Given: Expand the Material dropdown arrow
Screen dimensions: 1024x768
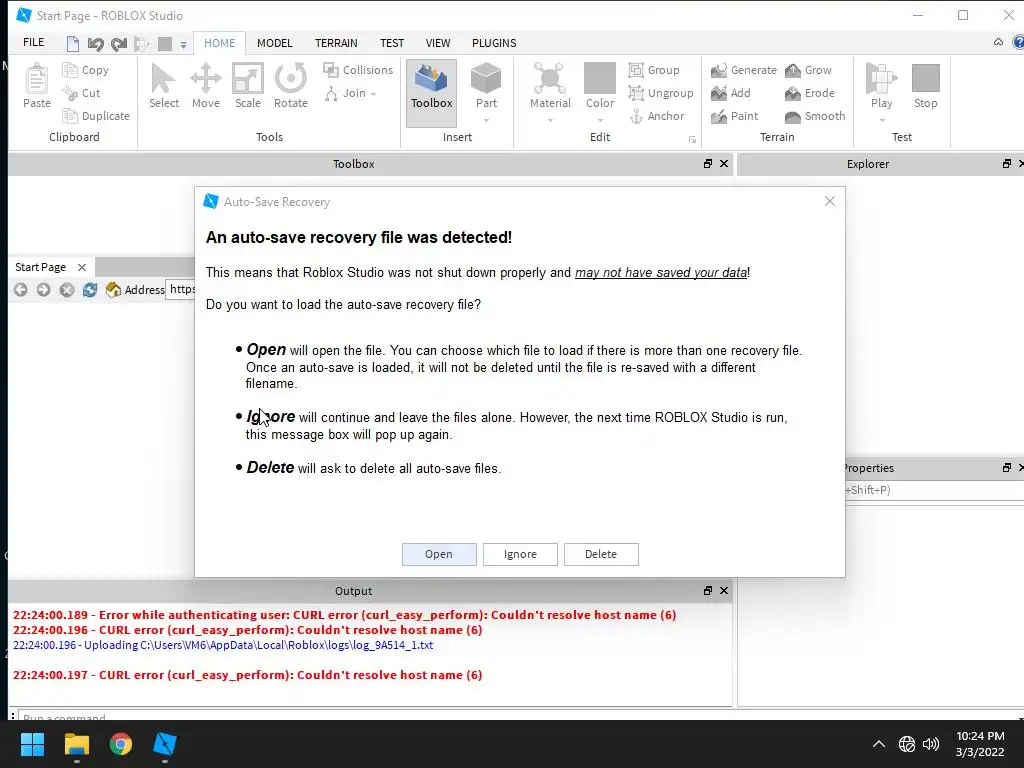Looking at the screenshot, I should pos(550,120).
